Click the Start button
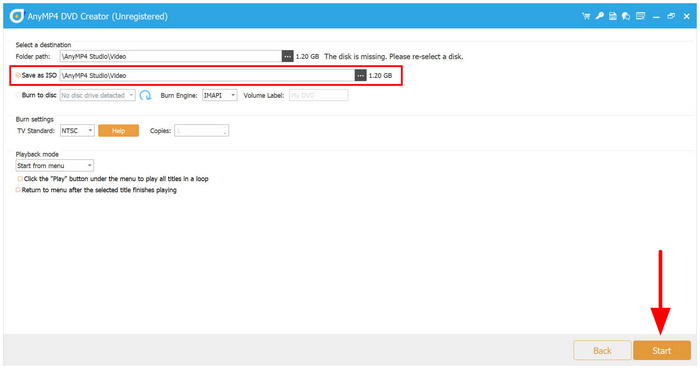 pyautogui.click(x=662, y=350)
